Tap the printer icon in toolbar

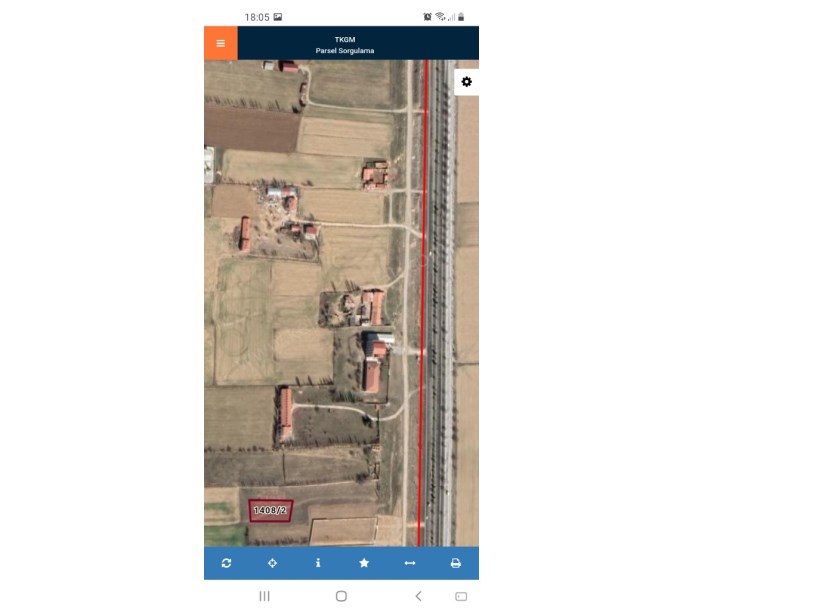point(455,563)
